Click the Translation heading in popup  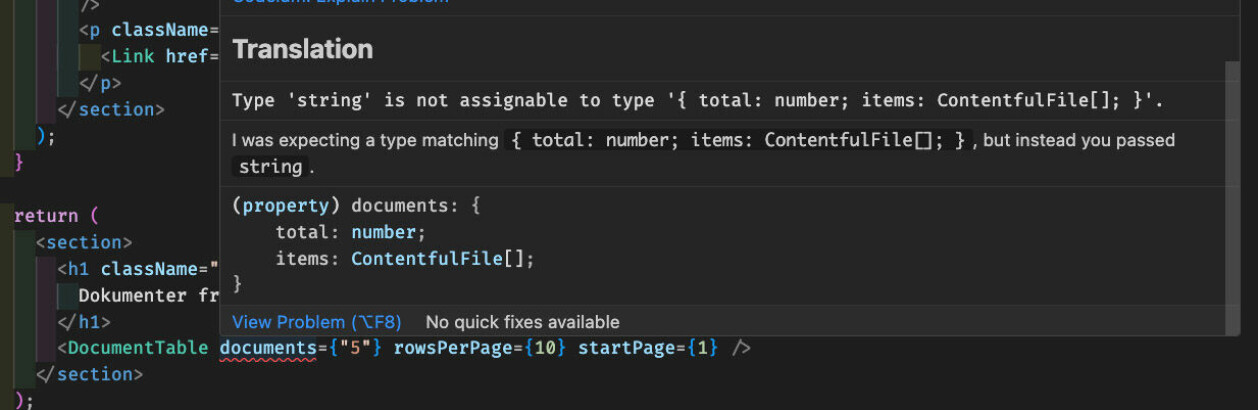302,49
